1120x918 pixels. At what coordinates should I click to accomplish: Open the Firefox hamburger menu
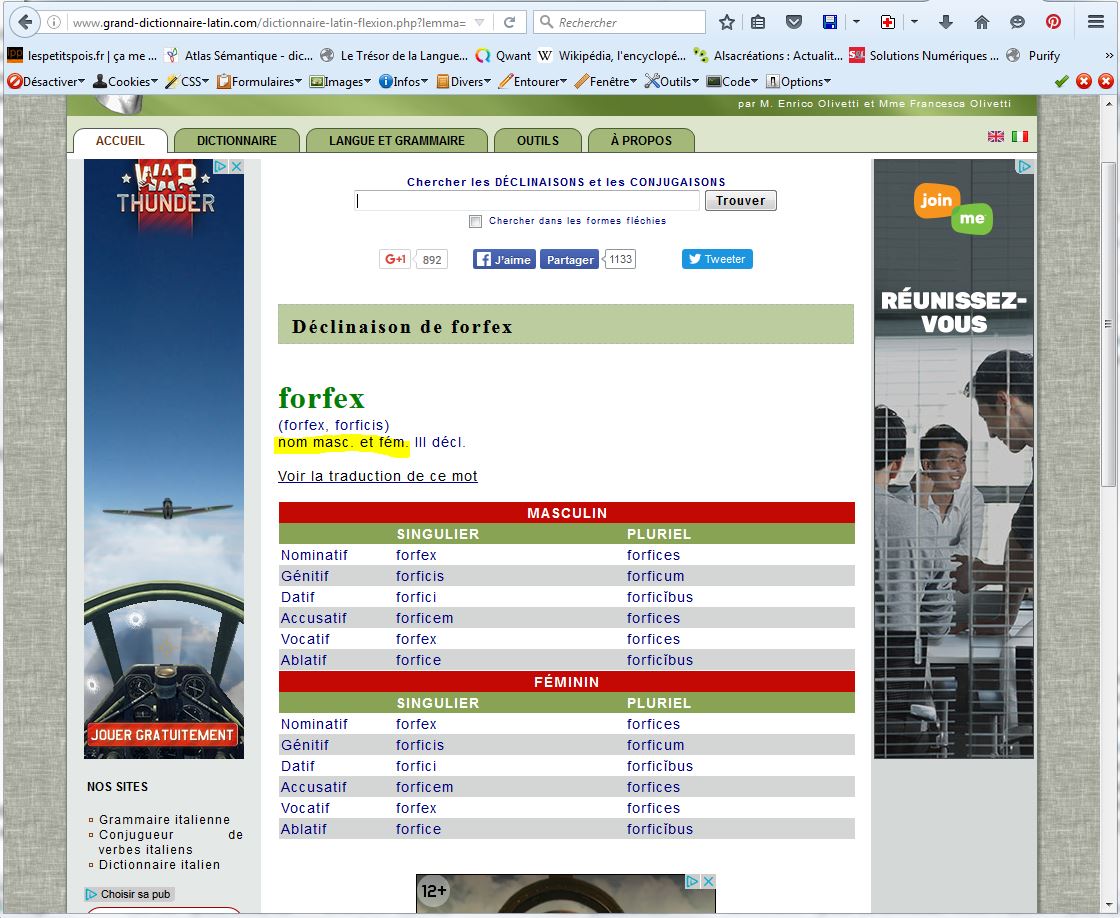(x=1096, y=22)
